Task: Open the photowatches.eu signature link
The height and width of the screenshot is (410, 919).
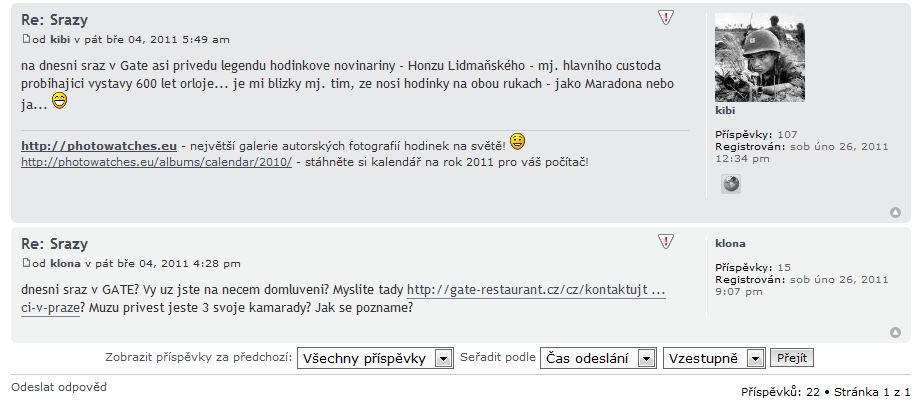Action: coord(99,145)
